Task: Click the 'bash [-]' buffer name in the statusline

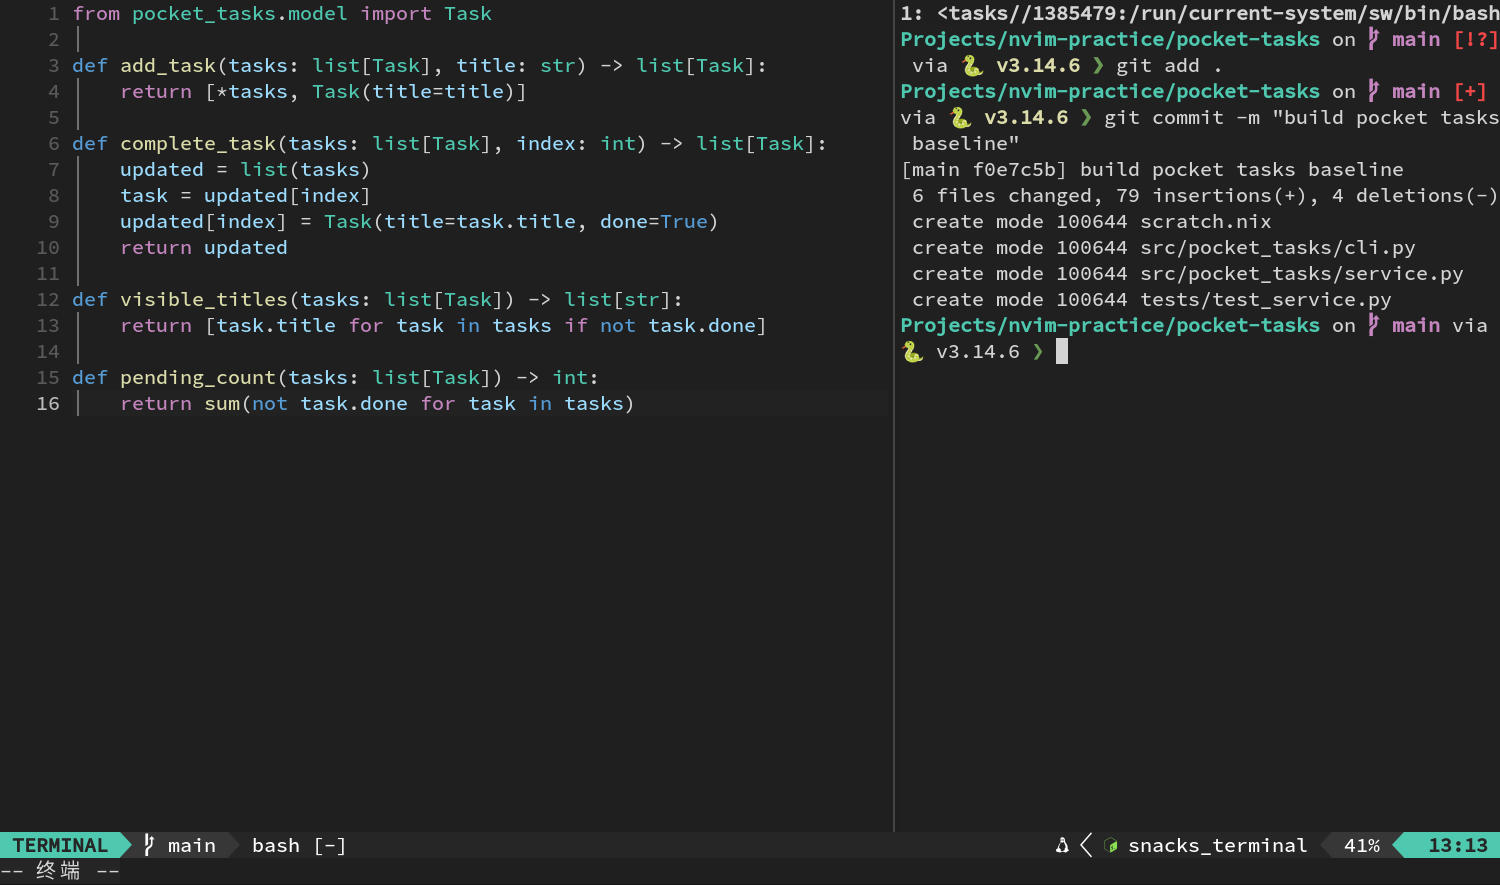Action: pos(299,845)
